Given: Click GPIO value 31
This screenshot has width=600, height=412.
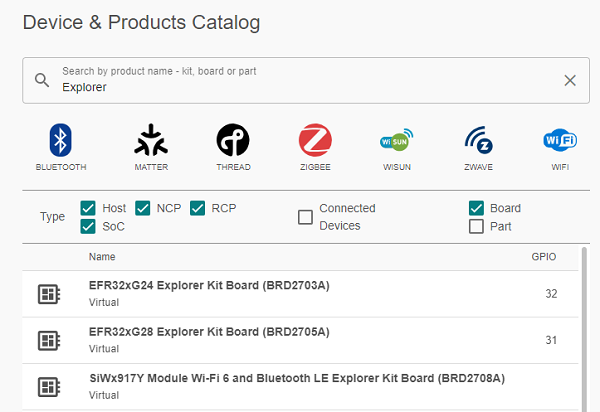Looking at the screenshot, I should click(551, 340).
